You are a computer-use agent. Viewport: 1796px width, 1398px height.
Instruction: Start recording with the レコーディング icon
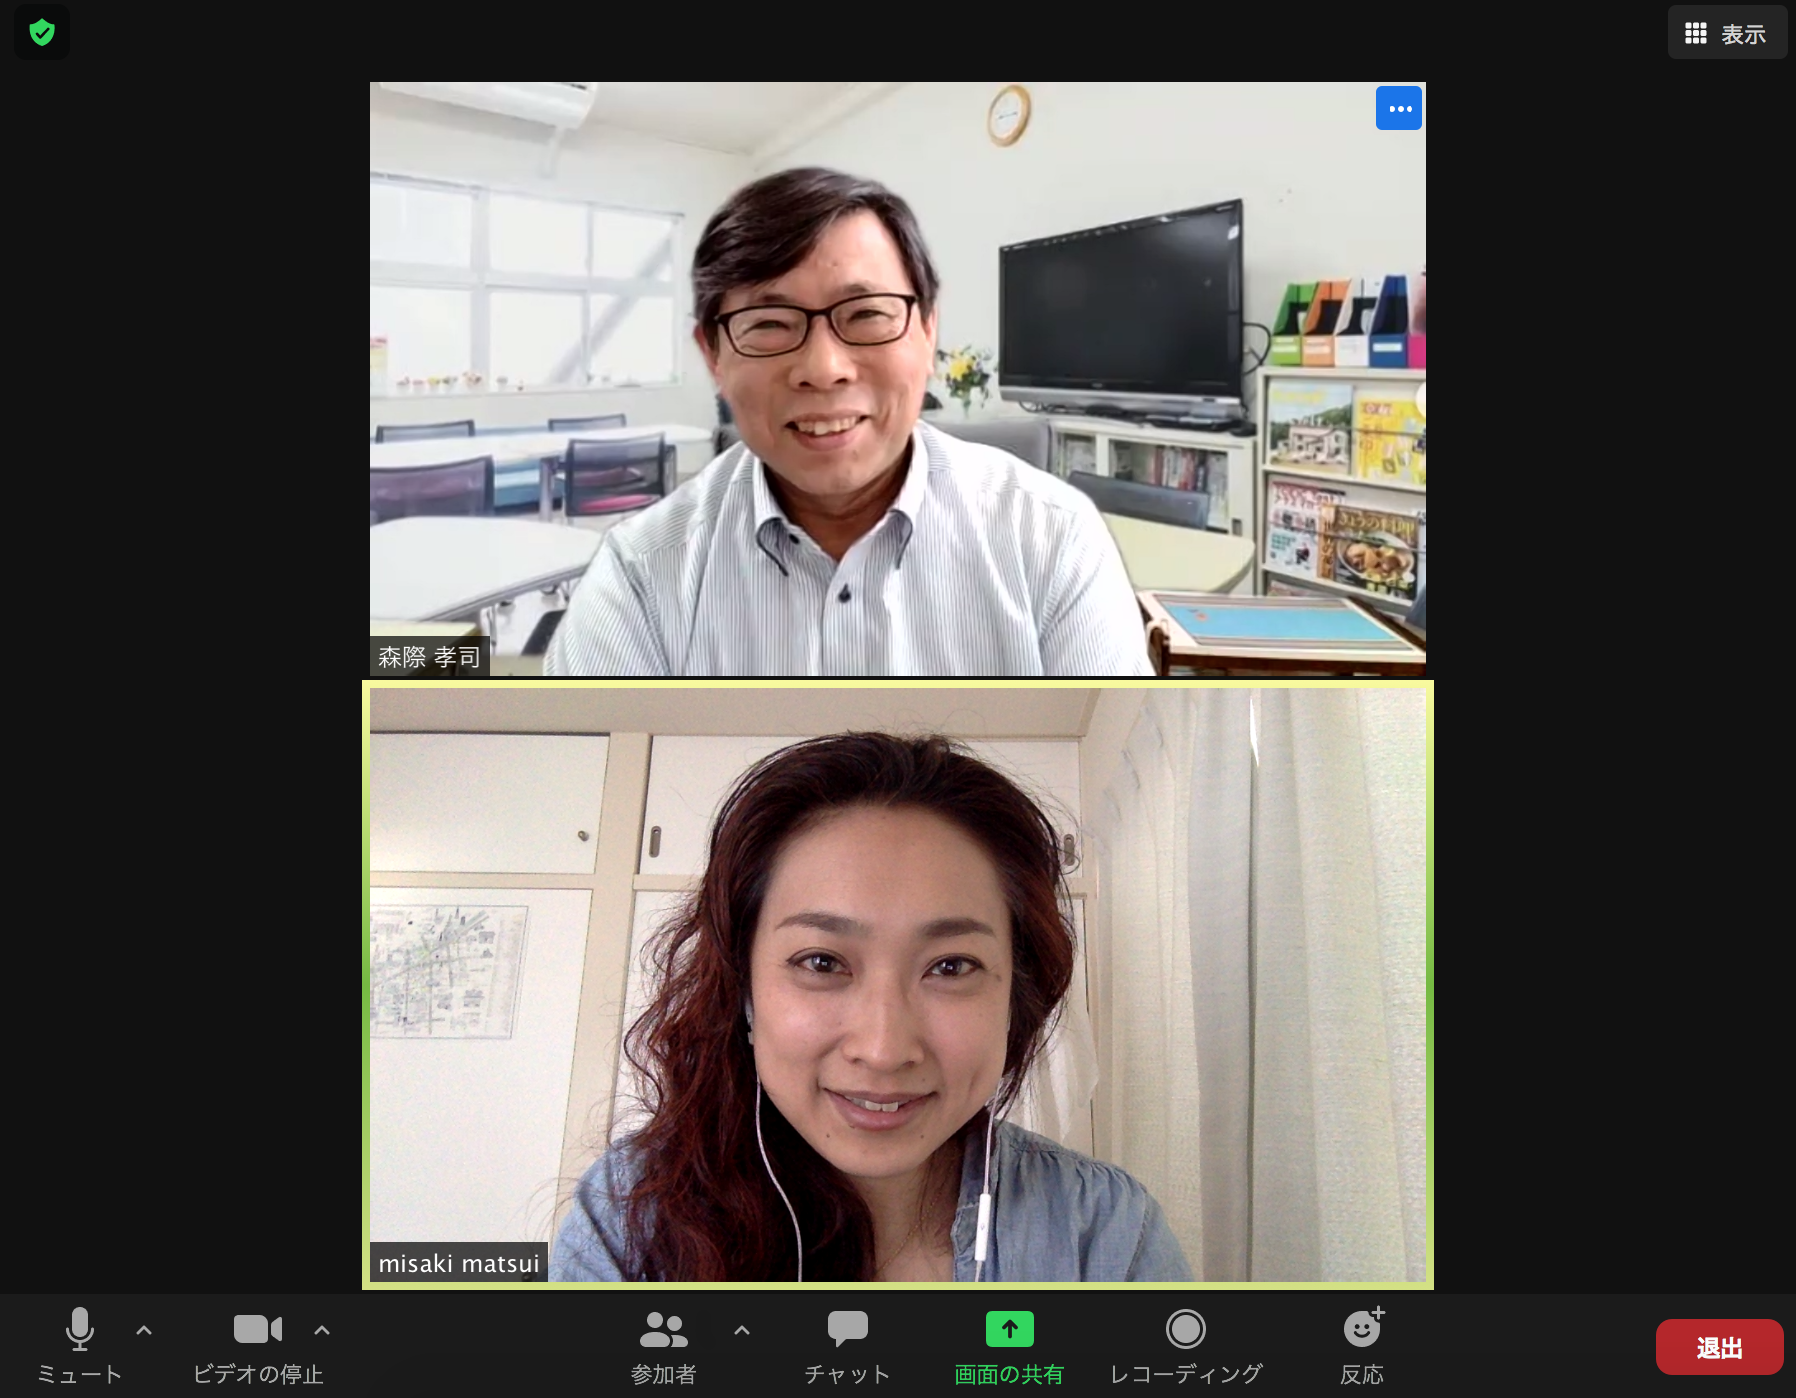tap(1185, 1329)
